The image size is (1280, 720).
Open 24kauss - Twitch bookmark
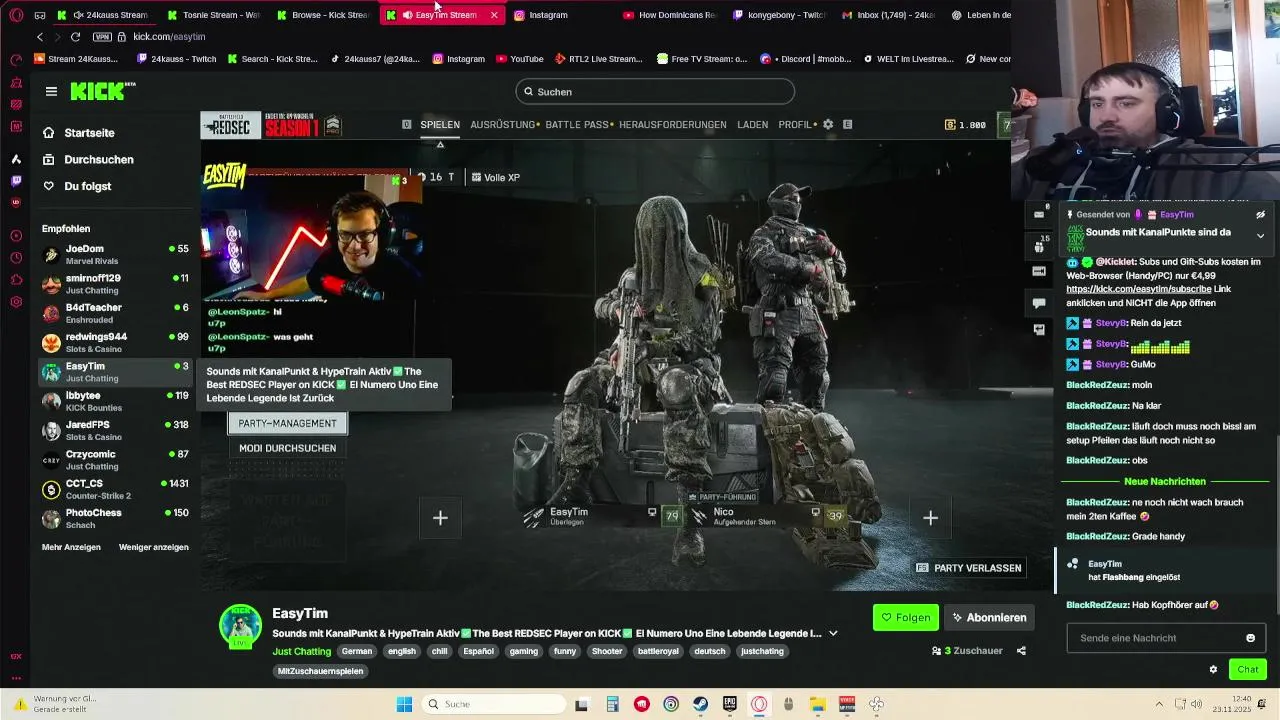pos(176,59)
